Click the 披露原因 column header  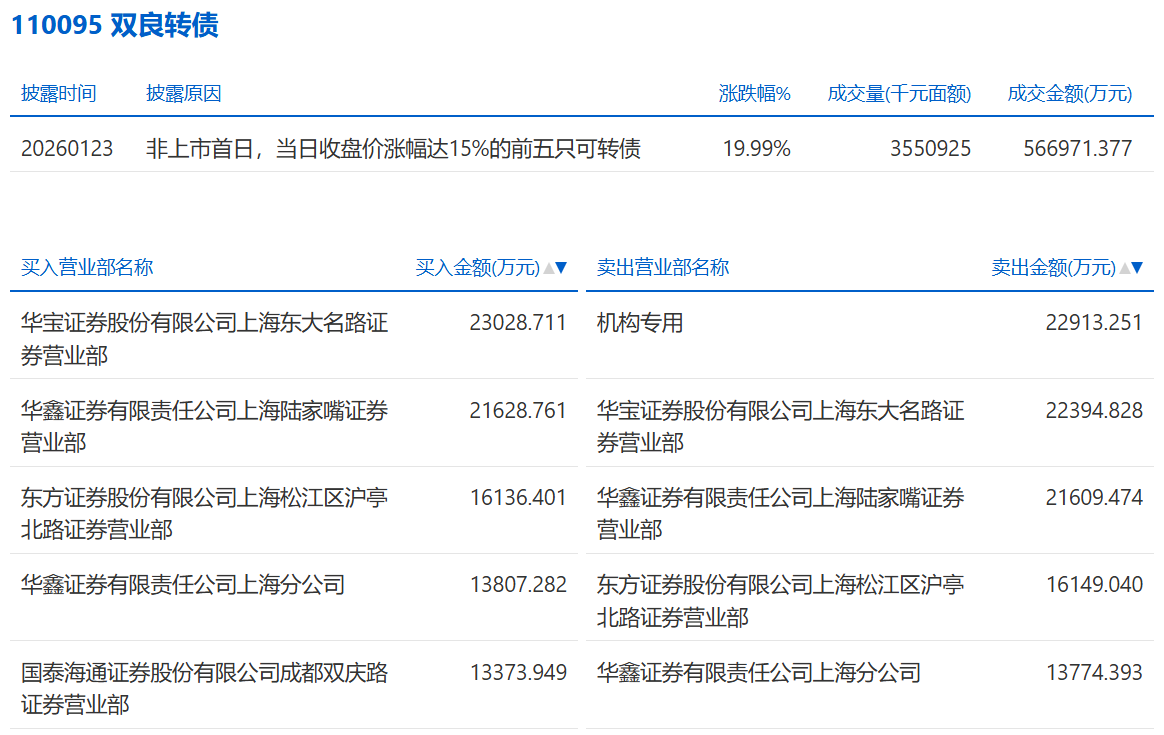[x=183, y=94]
